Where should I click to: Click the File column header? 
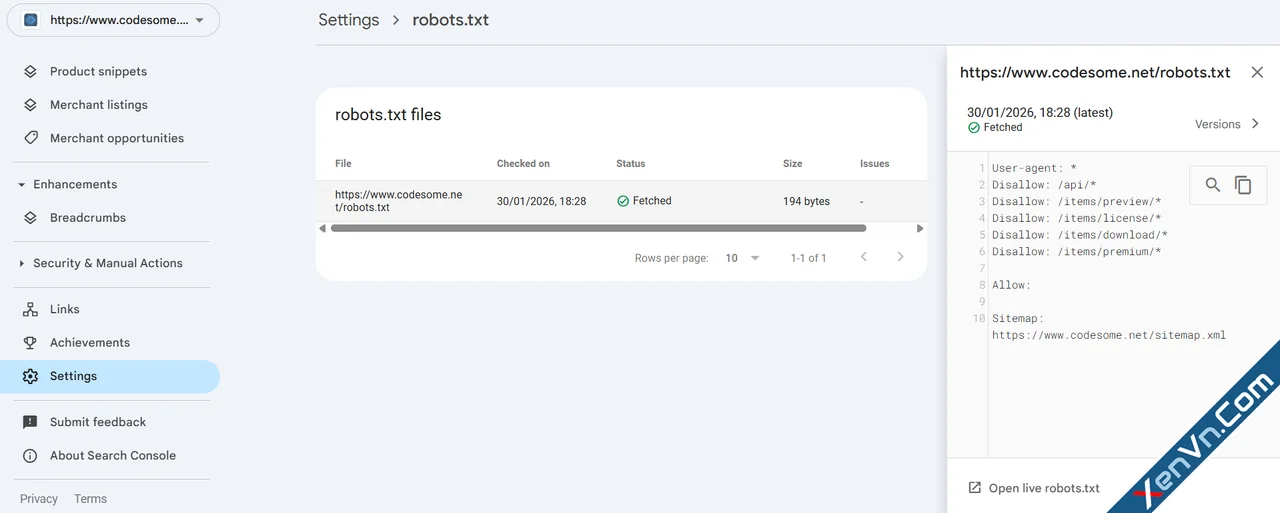(x=343, y=164)
